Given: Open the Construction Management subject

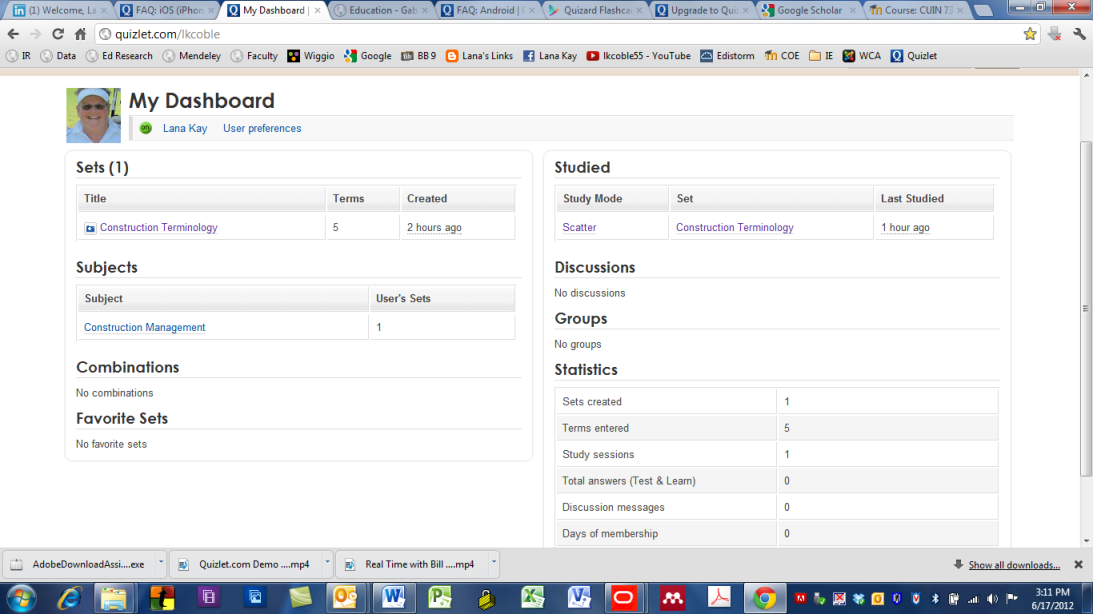Looking at the screenshot, I should [144, 327].
